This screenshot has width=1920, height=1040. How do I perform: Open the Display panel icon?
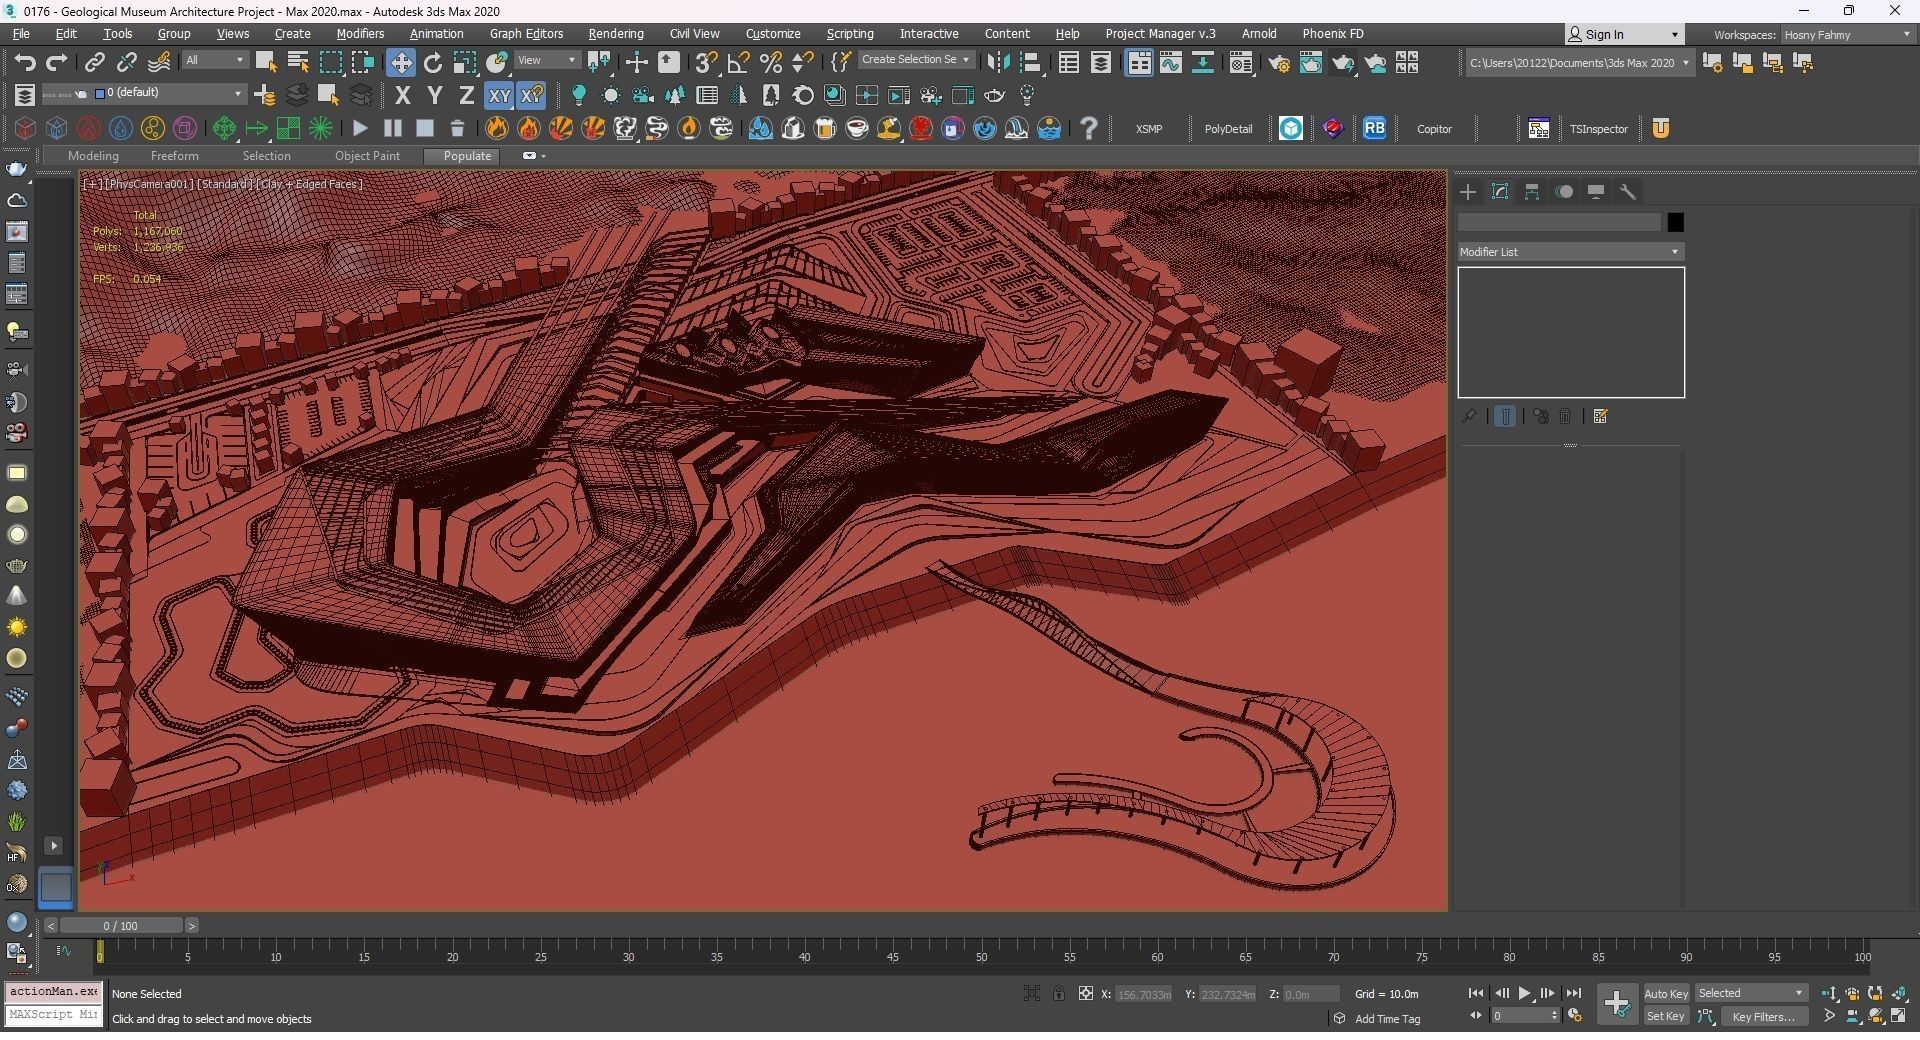pyautogui.click(x=1596, y=192)
